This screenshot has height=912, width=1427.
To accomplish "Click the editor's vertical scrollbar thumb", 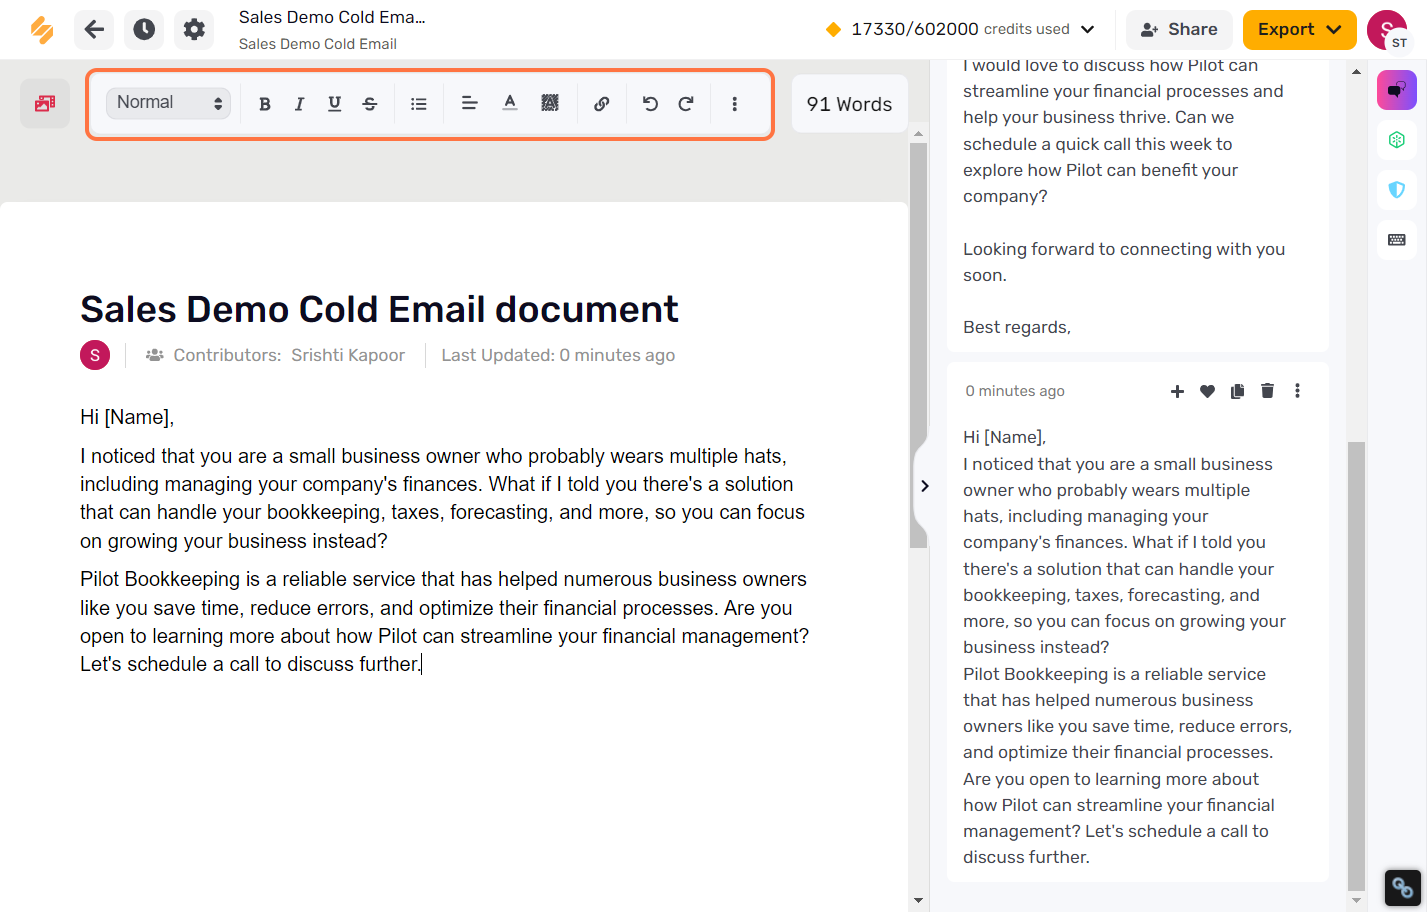I will click(918, 345).
